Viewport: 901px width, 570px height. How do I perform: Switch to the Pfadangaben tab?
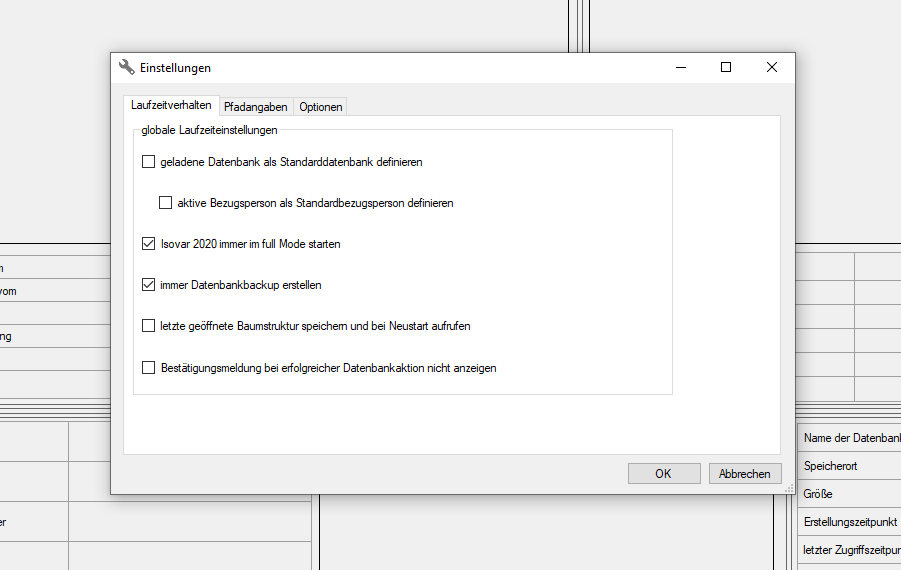coord(256,107)
